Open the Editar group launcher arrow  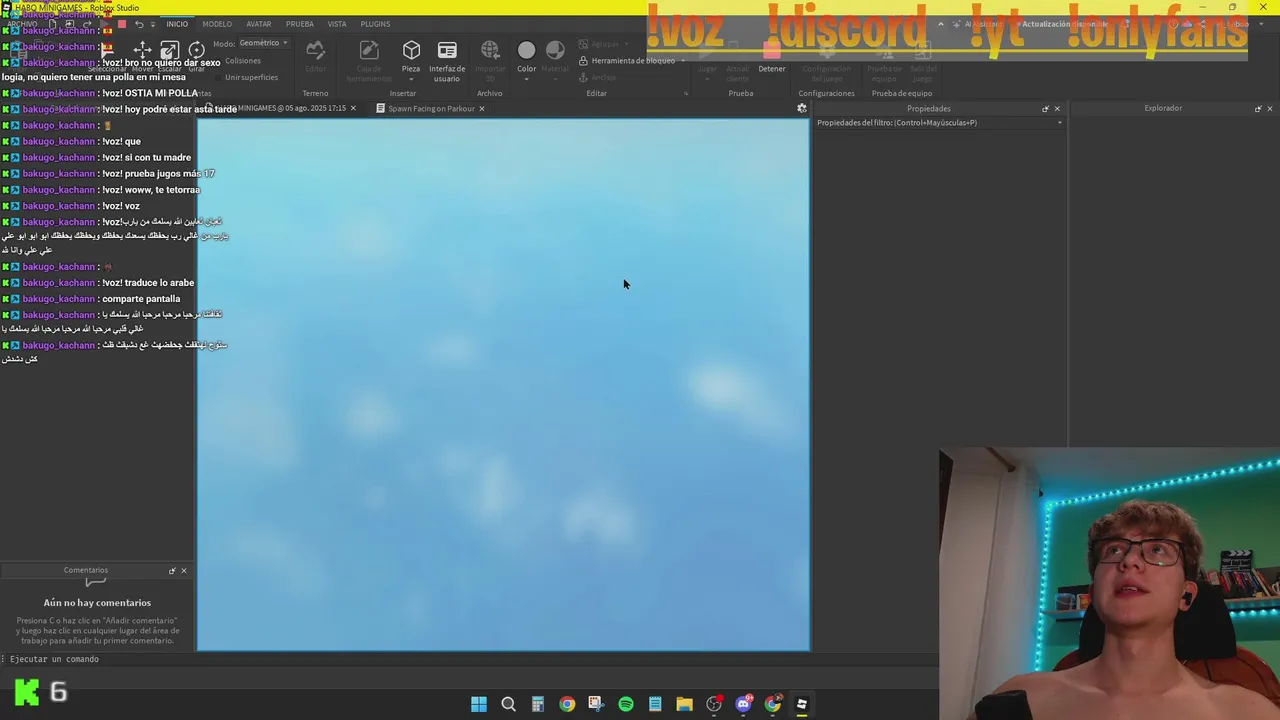point(686,93)
